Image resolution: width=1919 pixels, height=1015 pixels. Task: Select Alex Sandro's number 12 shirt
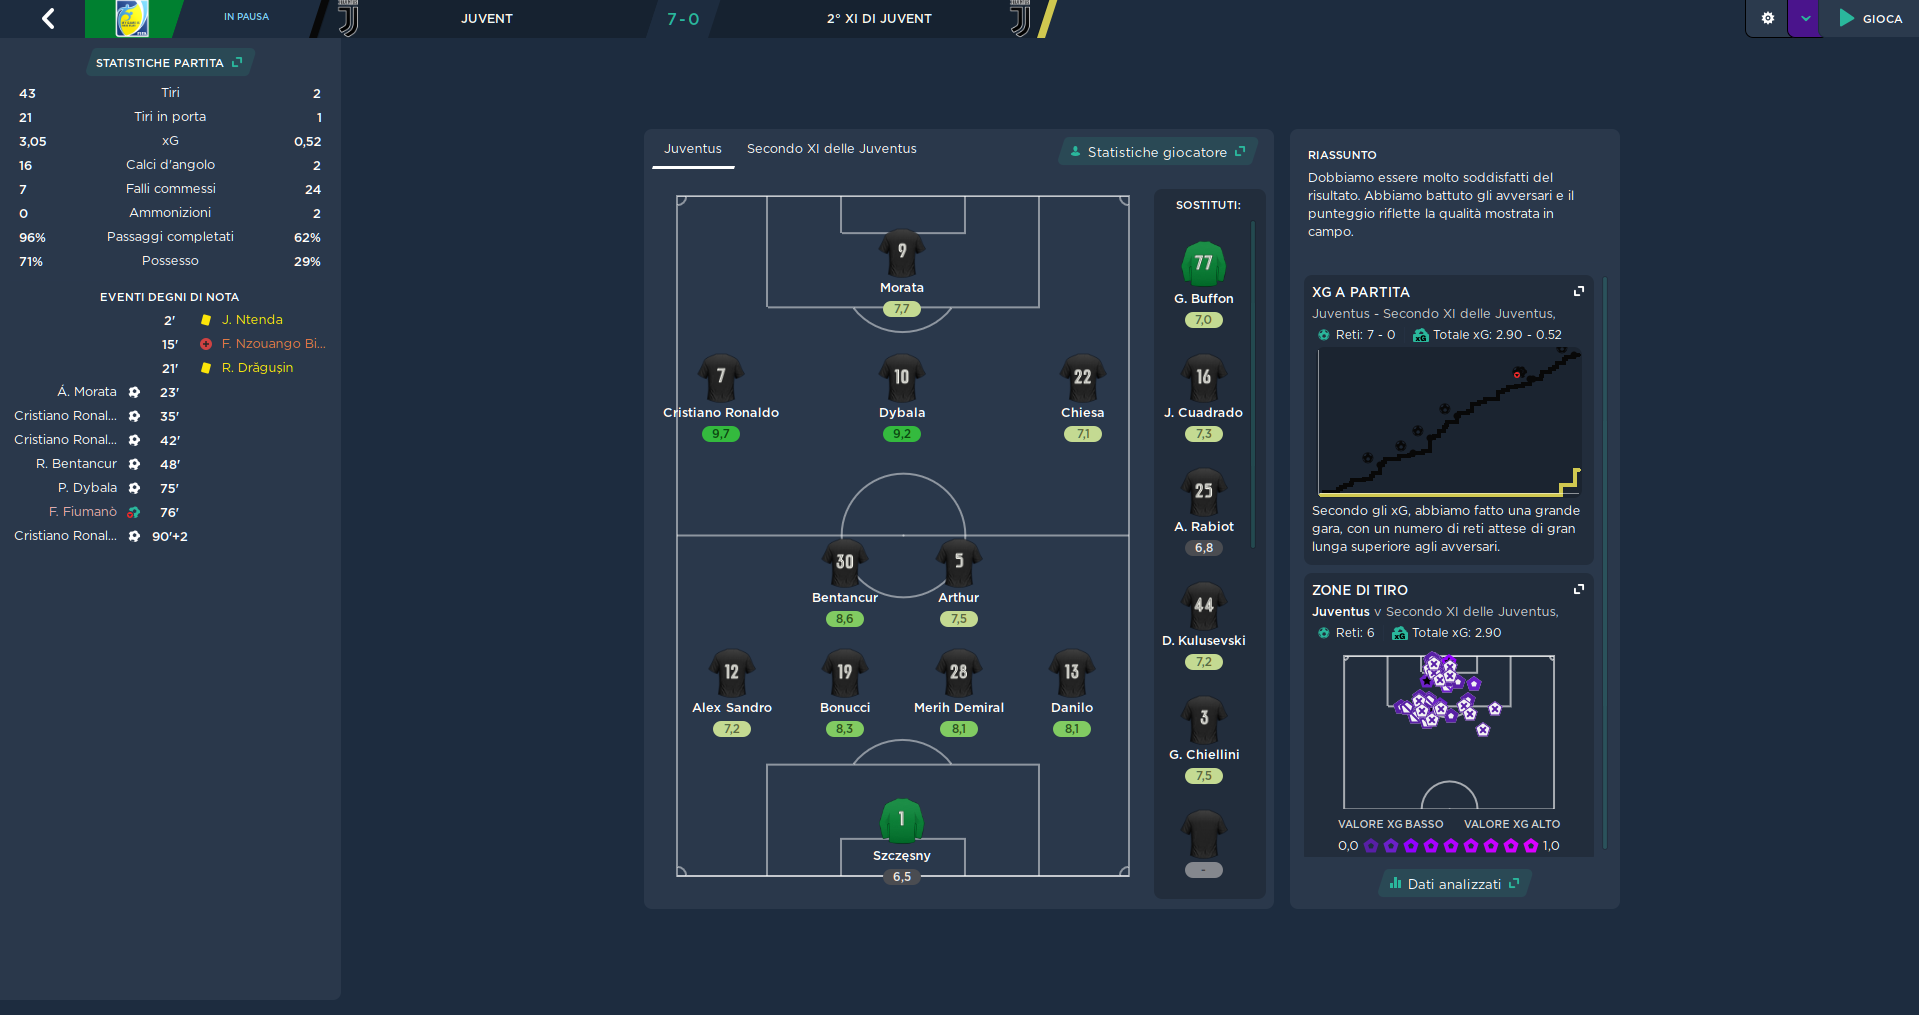732,673
